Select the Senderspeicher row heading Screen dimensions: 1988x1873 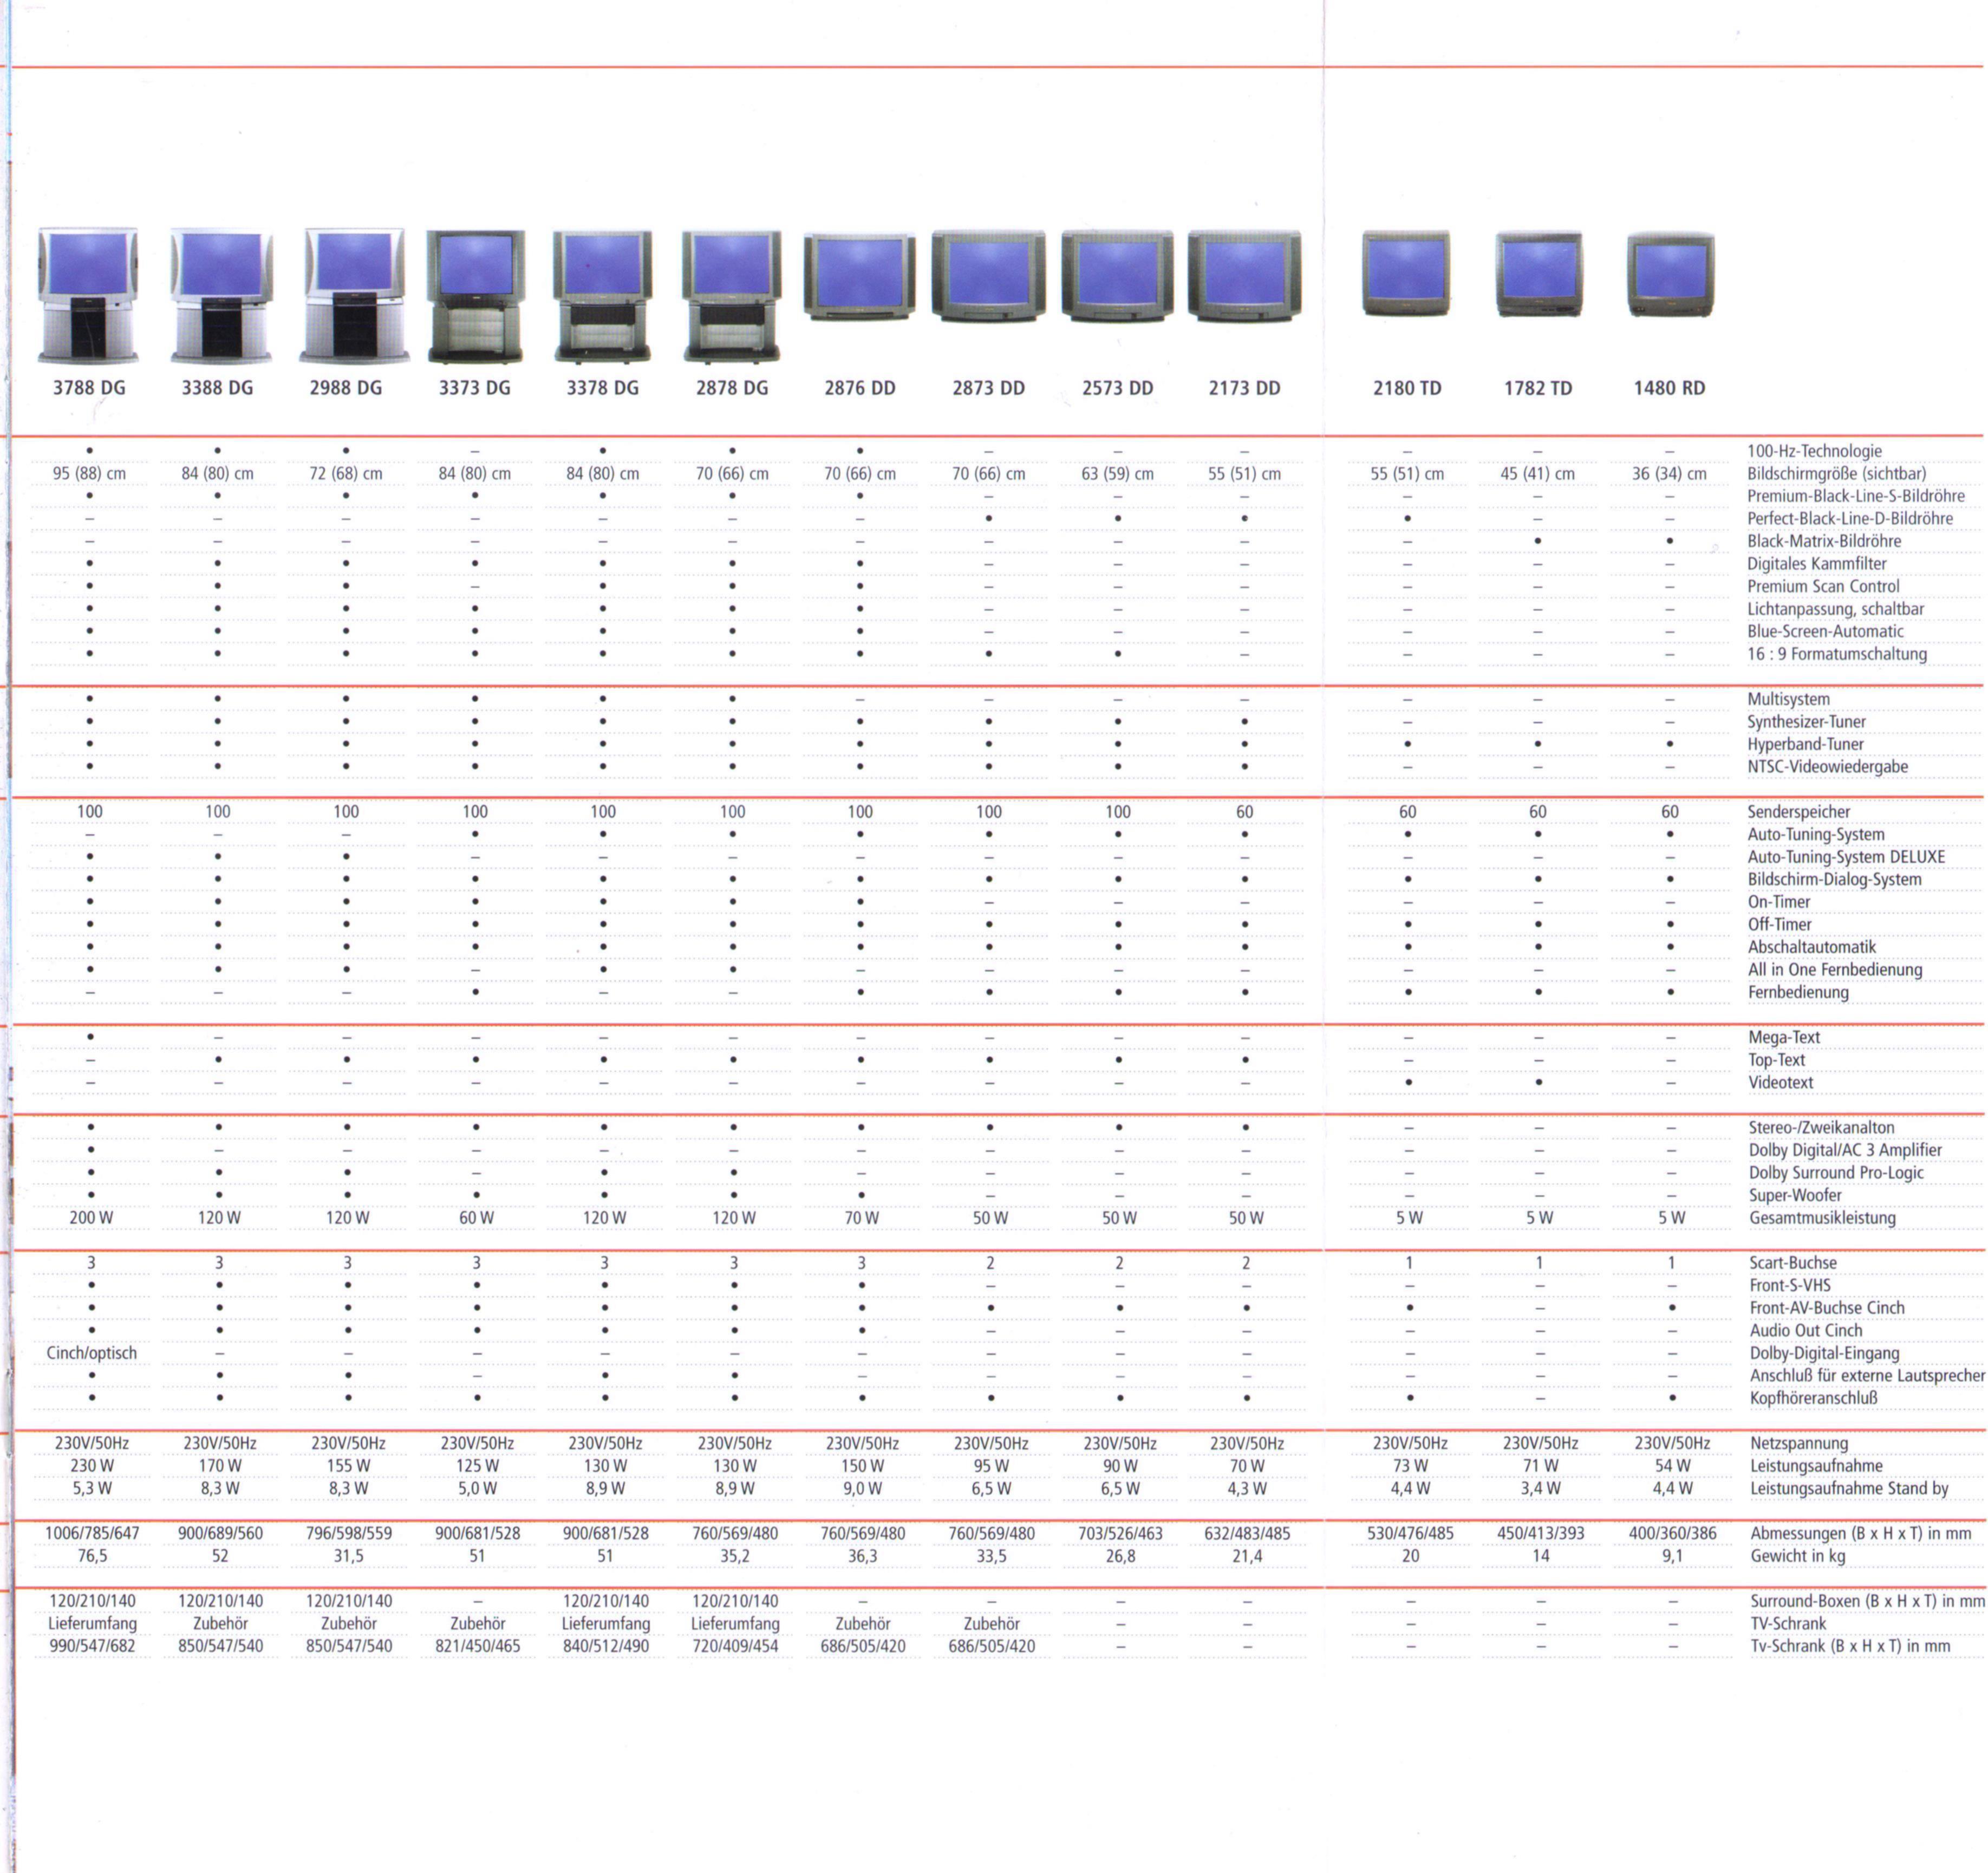point(1799,812)
